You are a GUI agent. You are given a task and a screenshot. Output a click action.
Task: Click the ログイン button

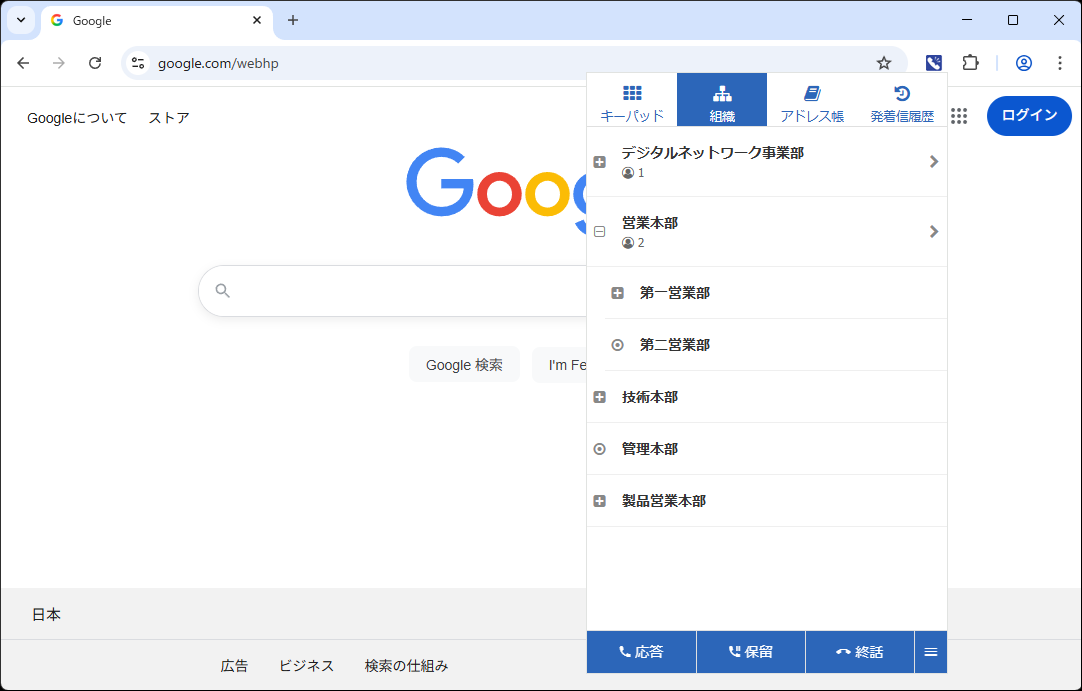tap(1029, 116)
